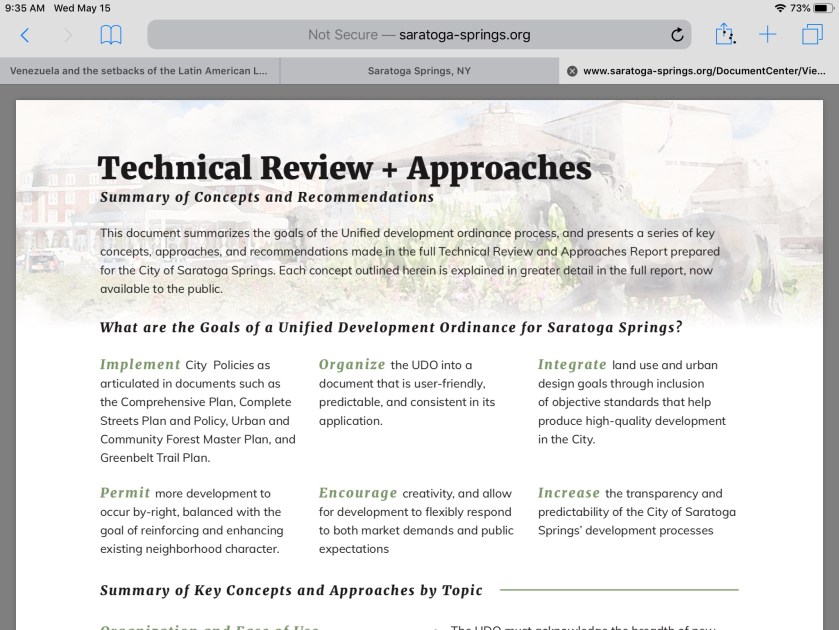Show all tabs overview icon
The image size is (839, 630).
811,35
